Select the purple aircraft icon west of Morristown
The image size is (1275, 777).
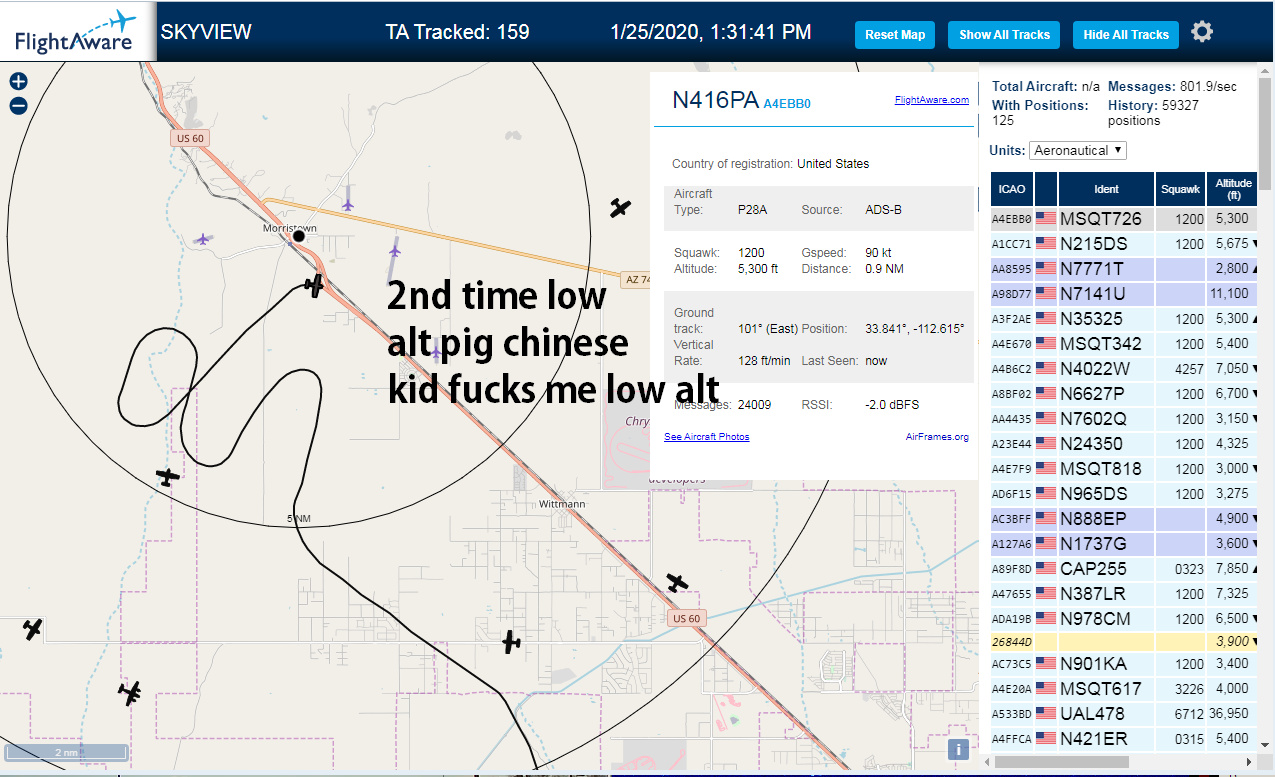coord(203,239)
